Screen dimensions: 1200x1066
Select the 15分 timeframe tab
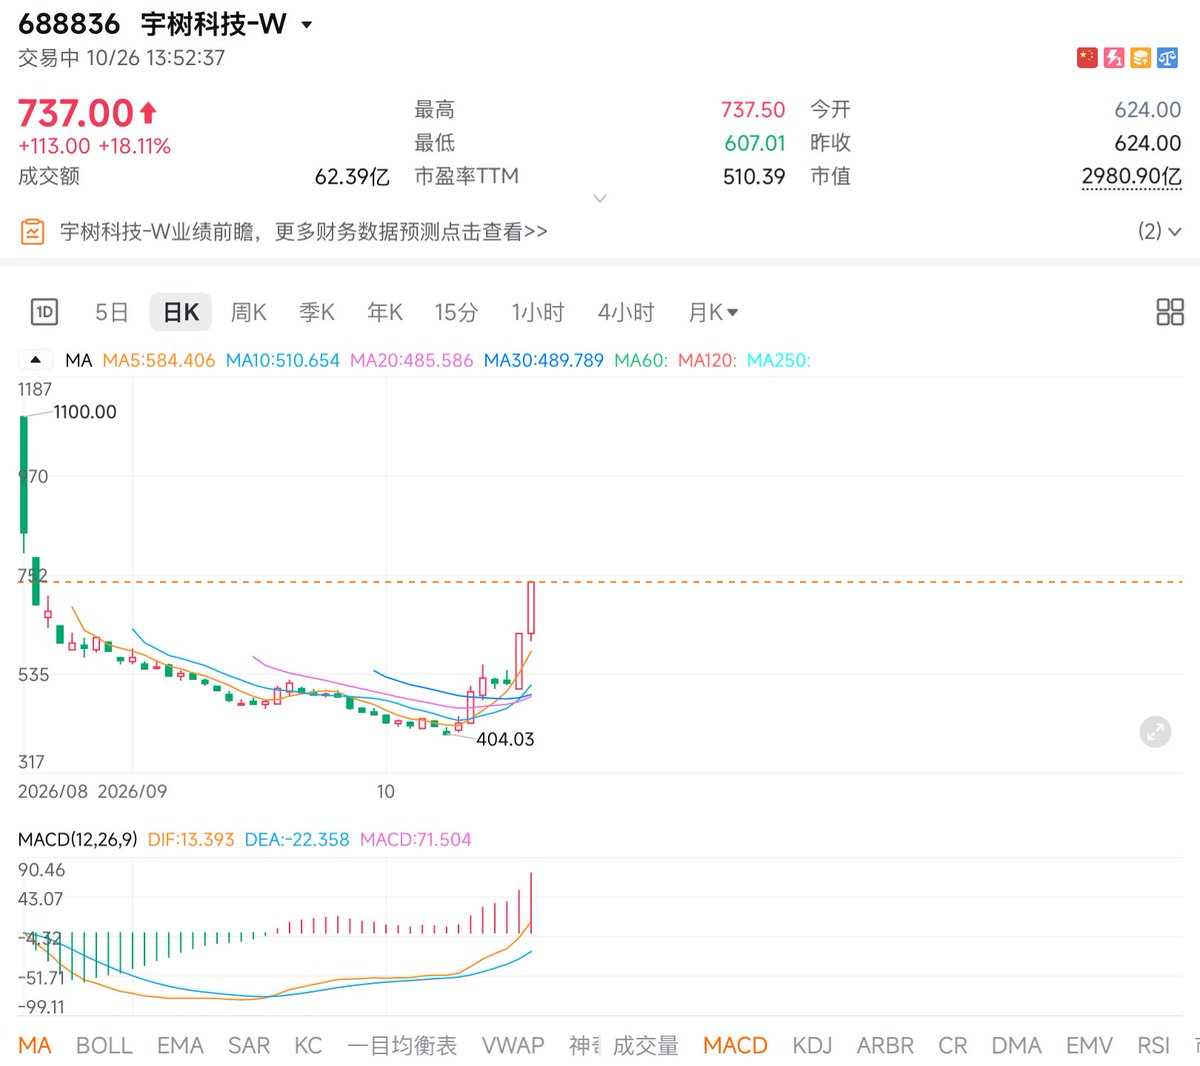click(x=456, y=313)
